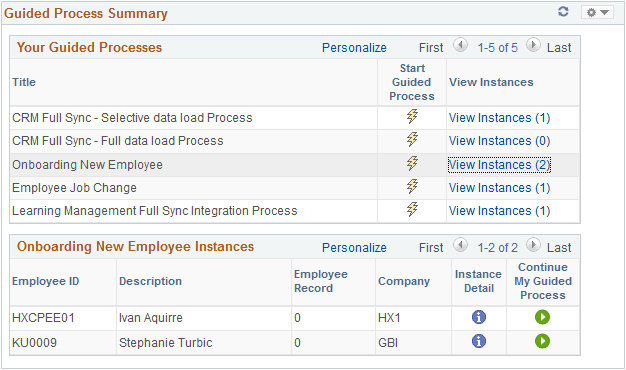Viewport: 626px width, 370px height.
Task: View instances for Learning Management Full Sync
Action: point(499,211)
